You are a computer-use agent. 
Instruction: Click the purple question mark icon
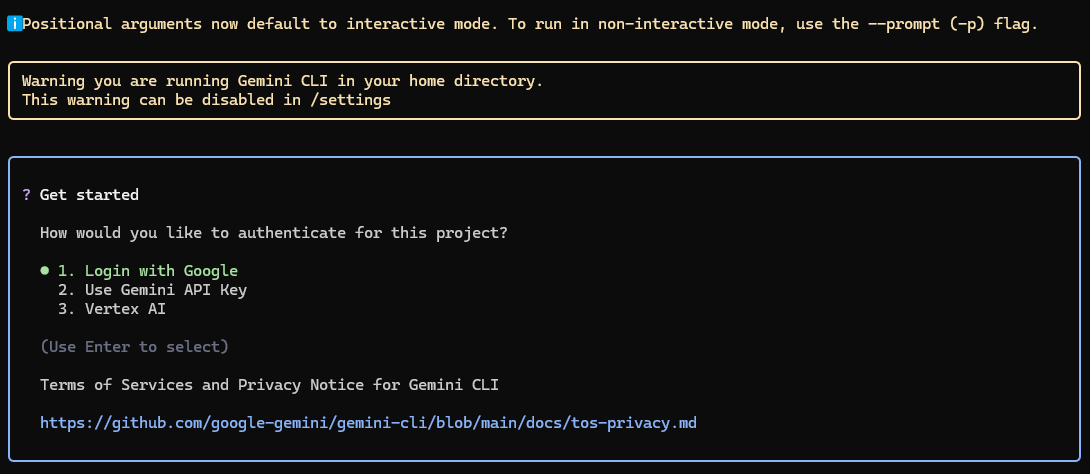(x=26, y=195)
